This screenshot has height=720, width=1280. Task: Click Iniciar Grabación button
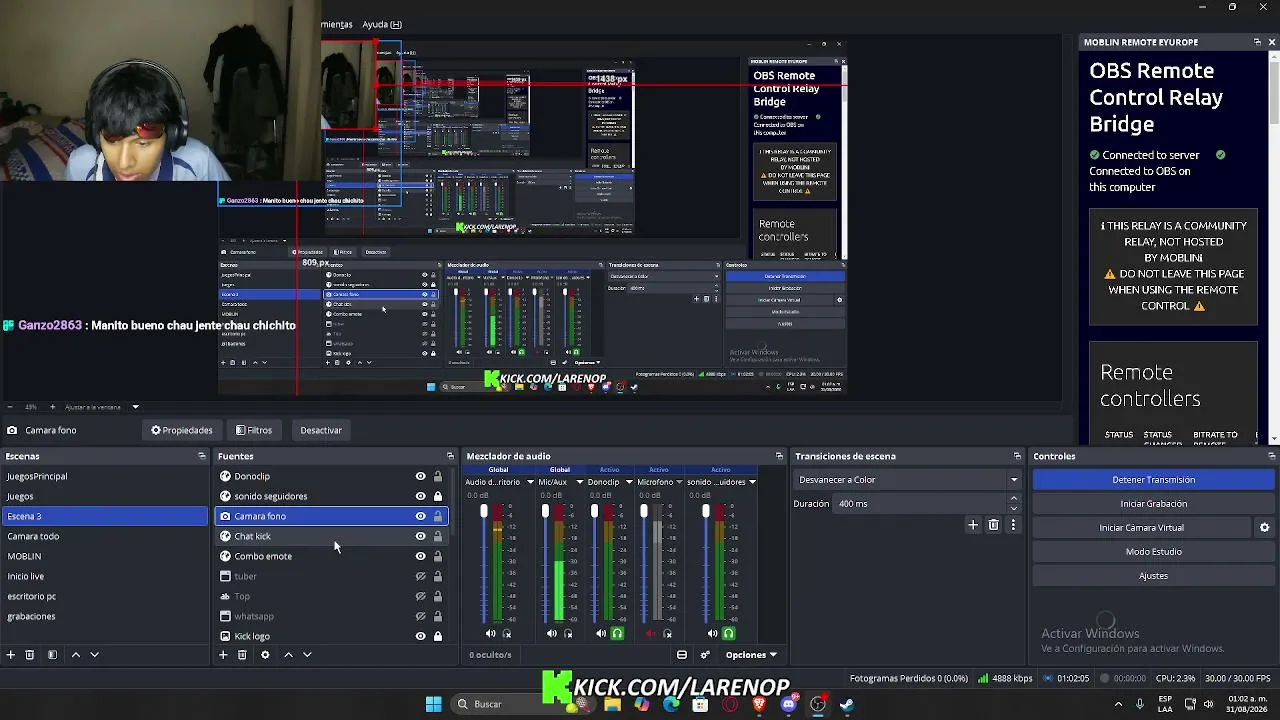click(x=1154, y=504)
